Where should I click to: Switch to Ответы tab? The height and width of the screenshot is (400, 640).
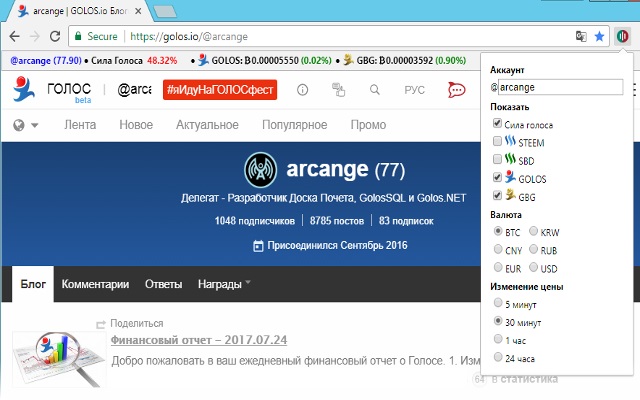tap(163, 284)
